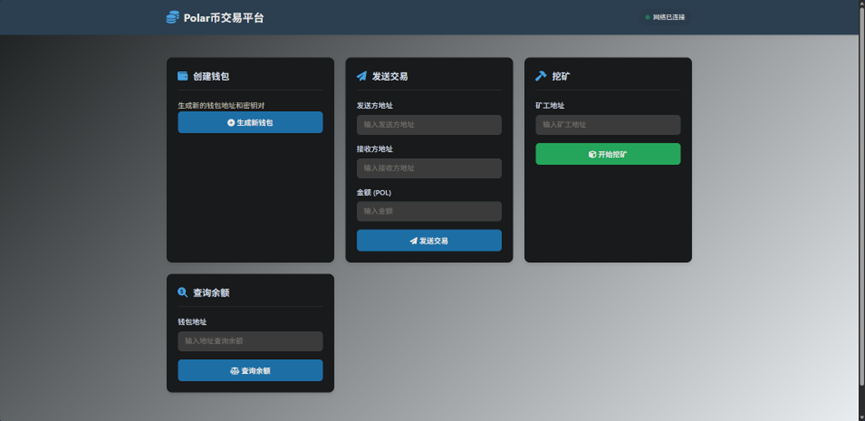Click the 生成新的钱包地址和密钥对 description
This screenshot has width=865, height=421.
(x=221, y=105)
